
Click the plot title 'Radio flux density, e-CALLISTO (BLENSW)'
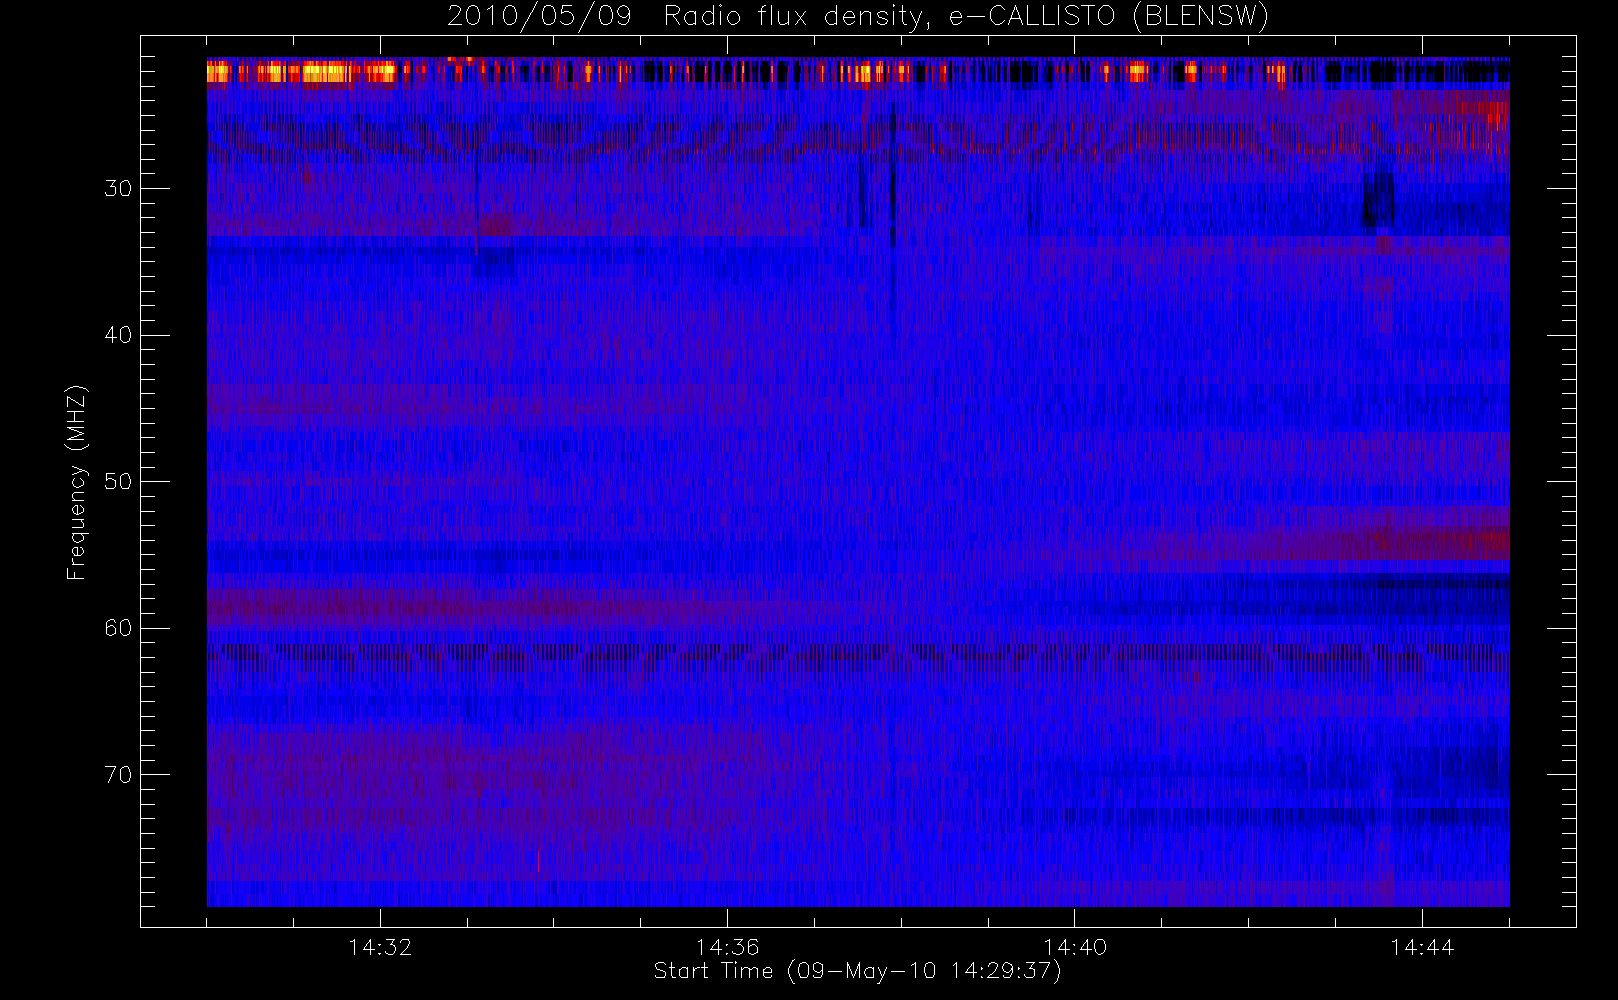click(966, 17)
